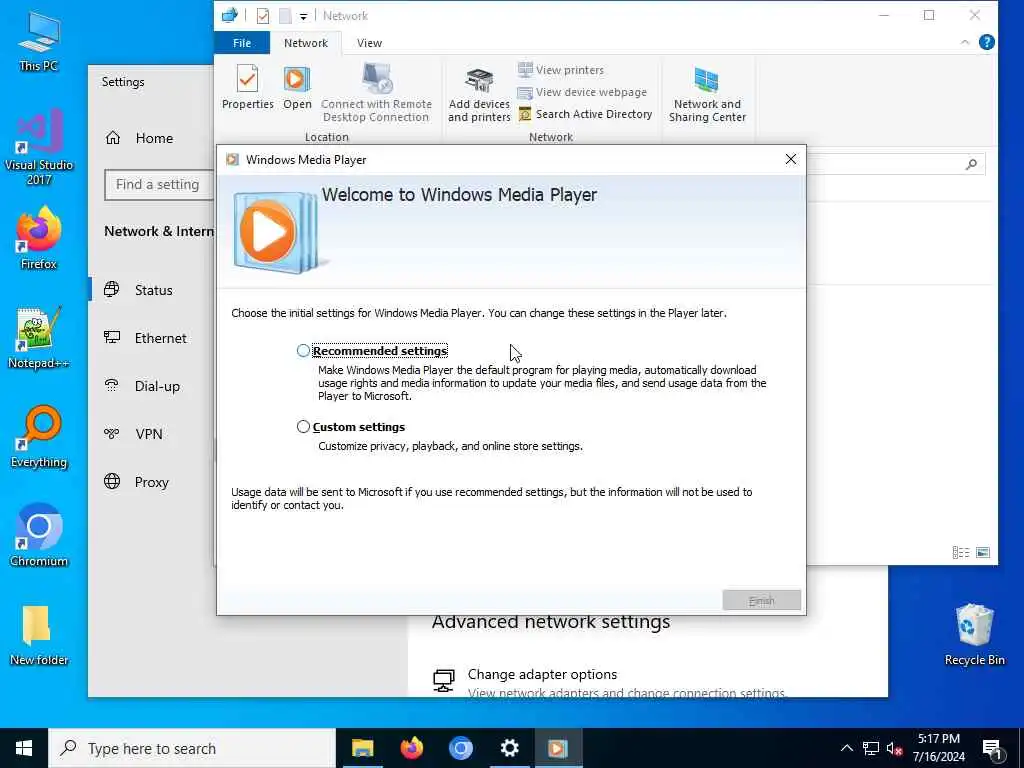Viewport: 1024px width, 768px height.
Task: Click View printers in ribbon
Action: tap(561, 70)
